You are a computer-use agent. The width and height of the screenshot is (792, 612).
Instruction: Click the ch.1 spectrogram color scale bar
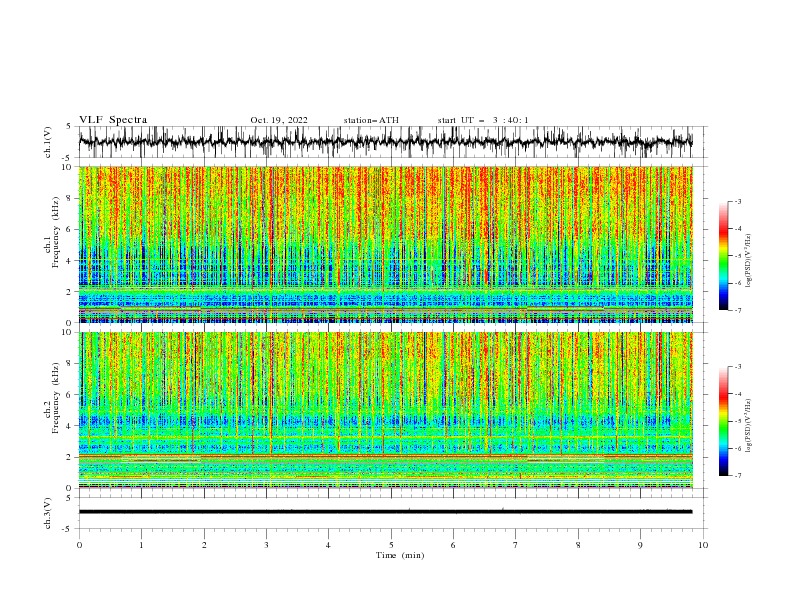coord(723,256)
